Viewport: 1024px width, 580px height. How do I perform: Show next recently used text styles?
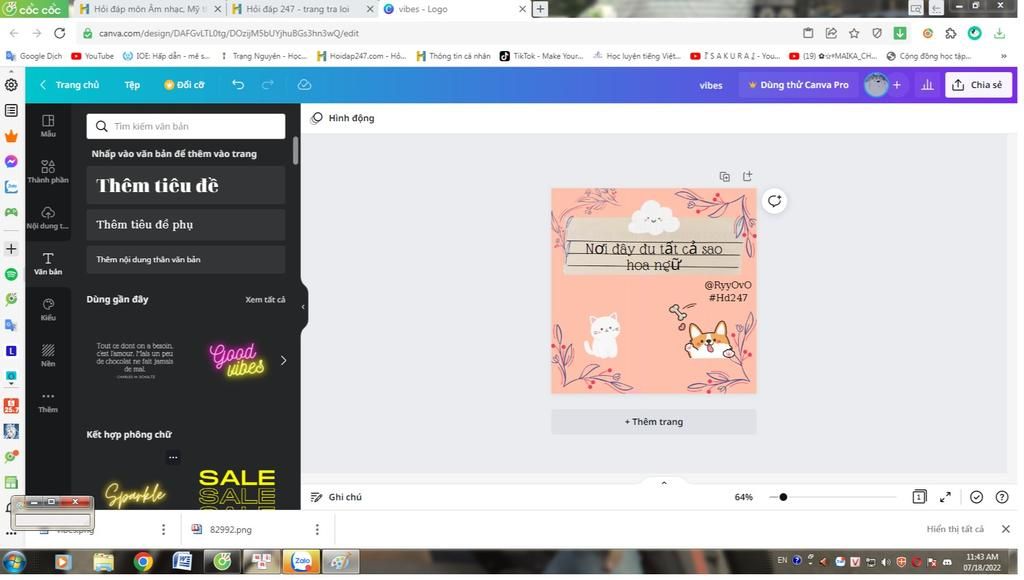(x=283, y=360)
